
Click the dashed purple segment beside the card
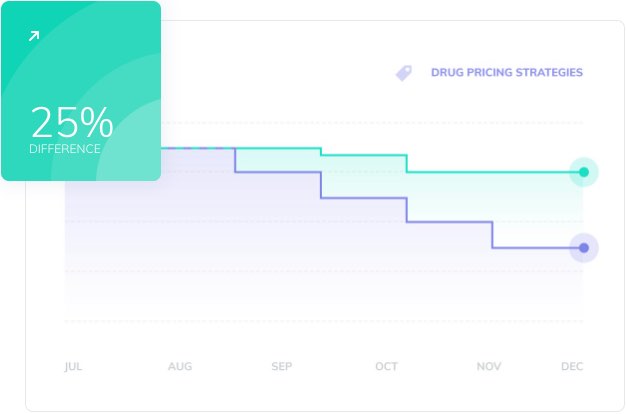[198, 148]
